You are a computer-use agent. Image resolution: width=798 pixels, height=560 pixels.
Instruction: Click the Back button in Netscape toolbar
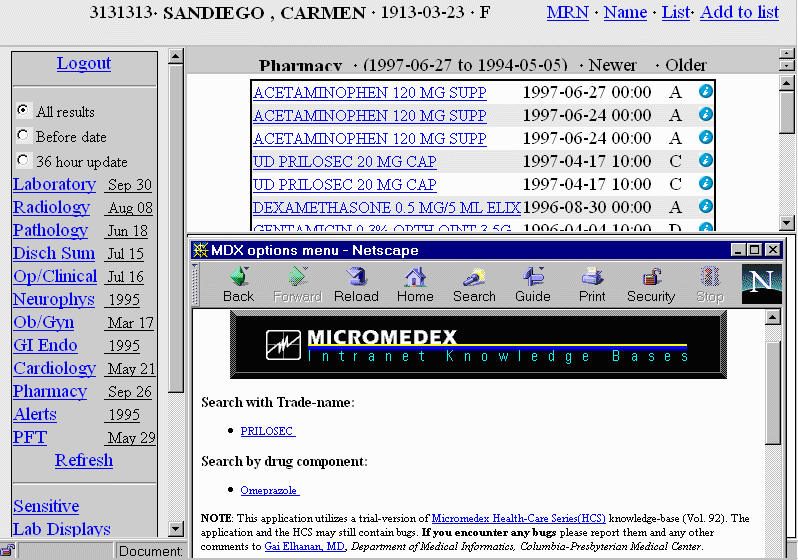(238, 284)
